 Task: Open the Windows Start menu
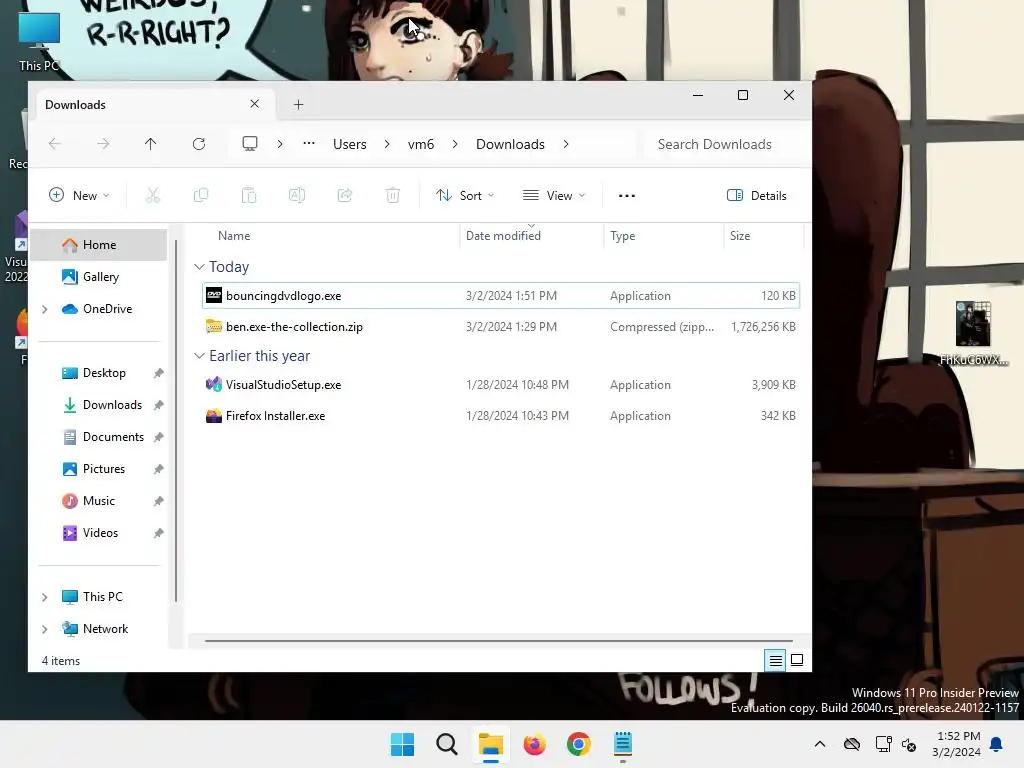coord(402,744)
